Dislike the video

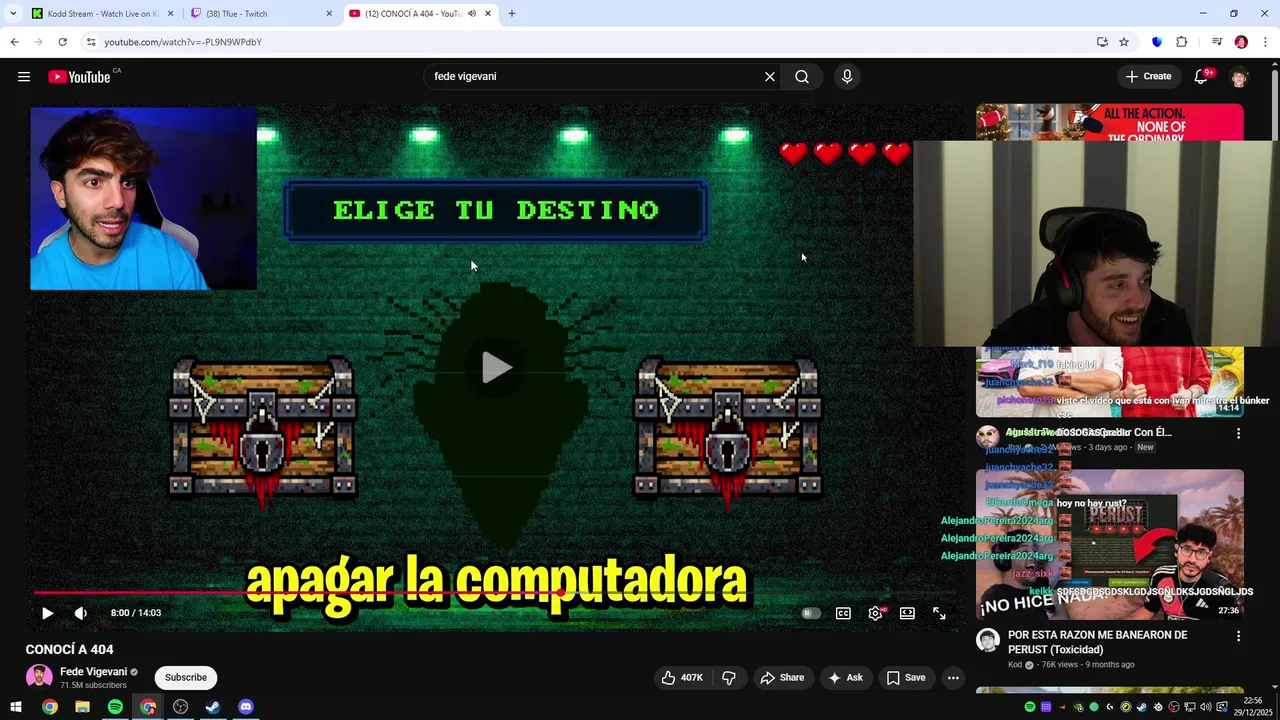tap(729, 678)
